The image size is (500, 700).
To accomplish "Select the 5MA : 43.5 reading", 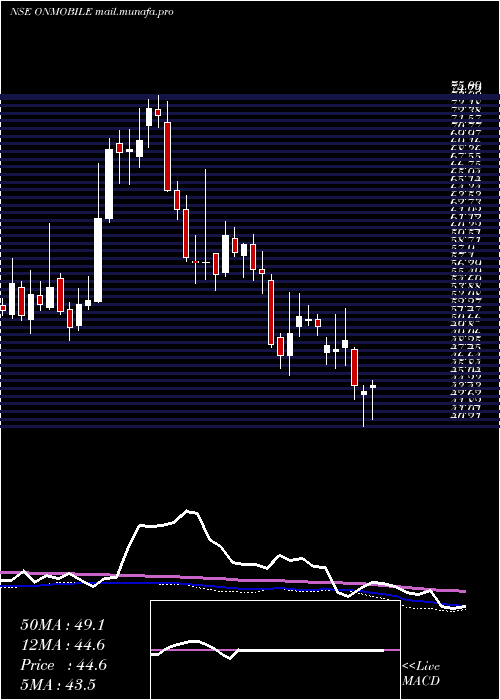I will click(x=58, y=685).
